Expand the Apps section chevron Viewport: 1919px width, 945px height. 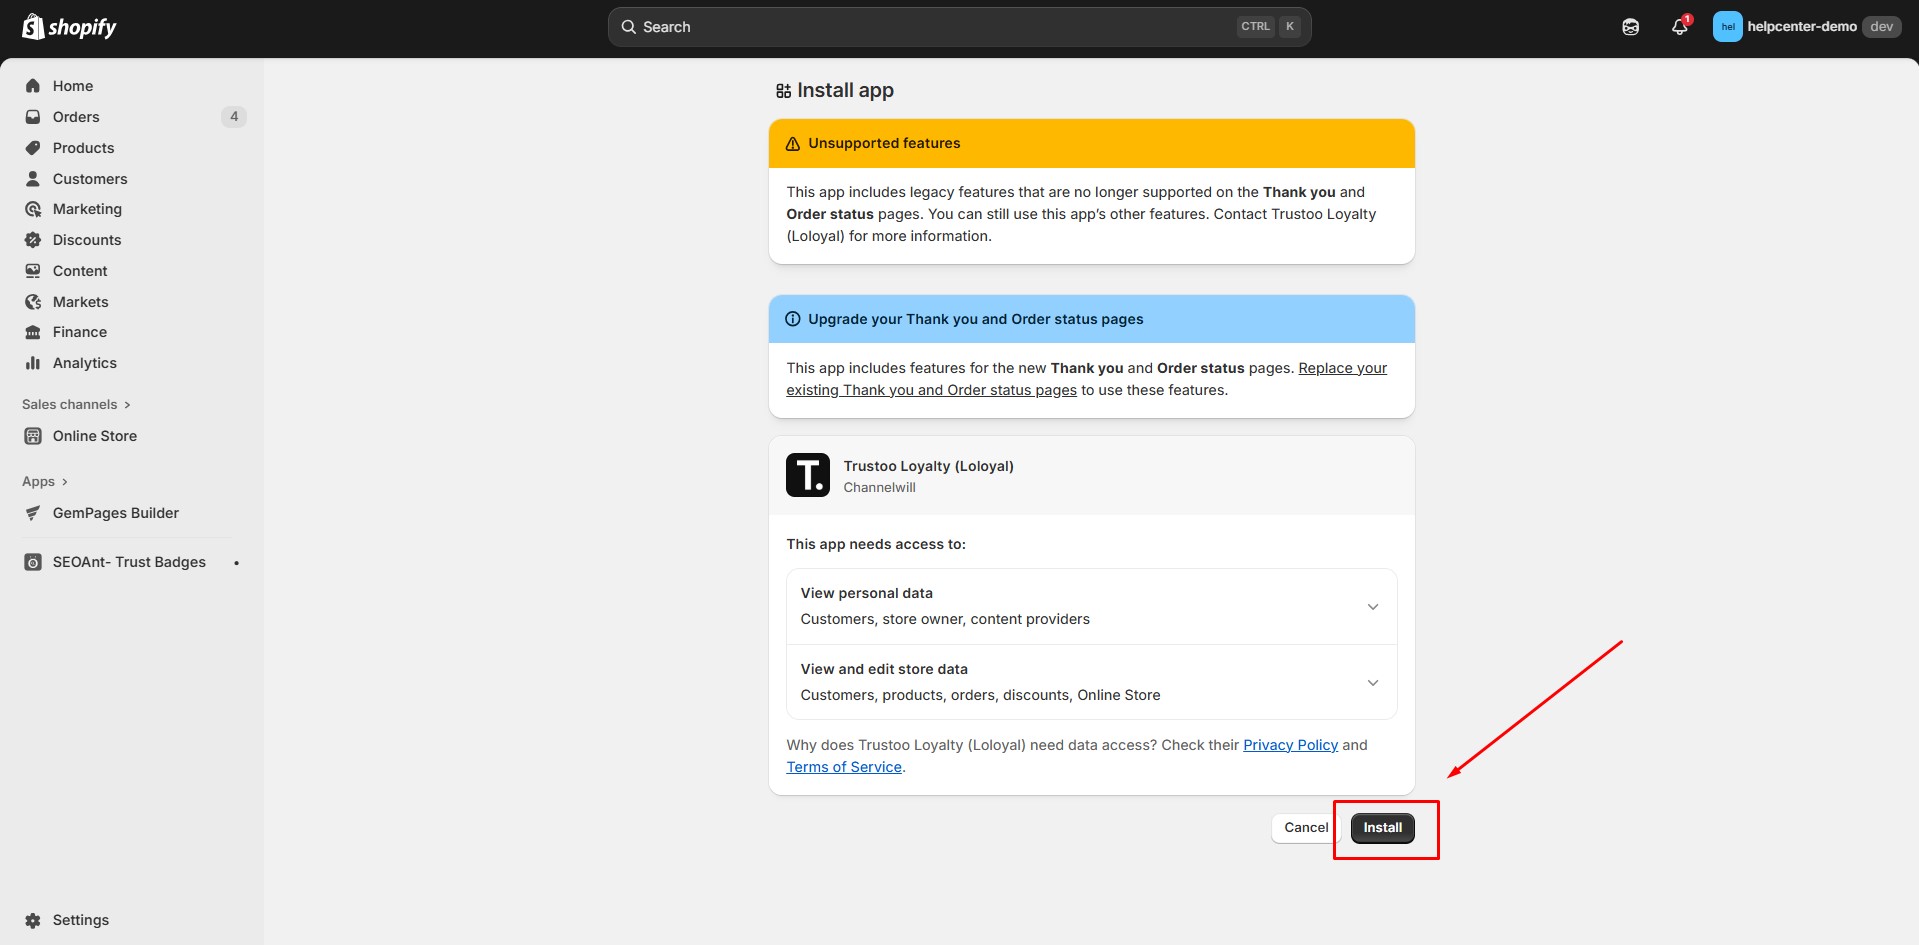pos(65,482)
